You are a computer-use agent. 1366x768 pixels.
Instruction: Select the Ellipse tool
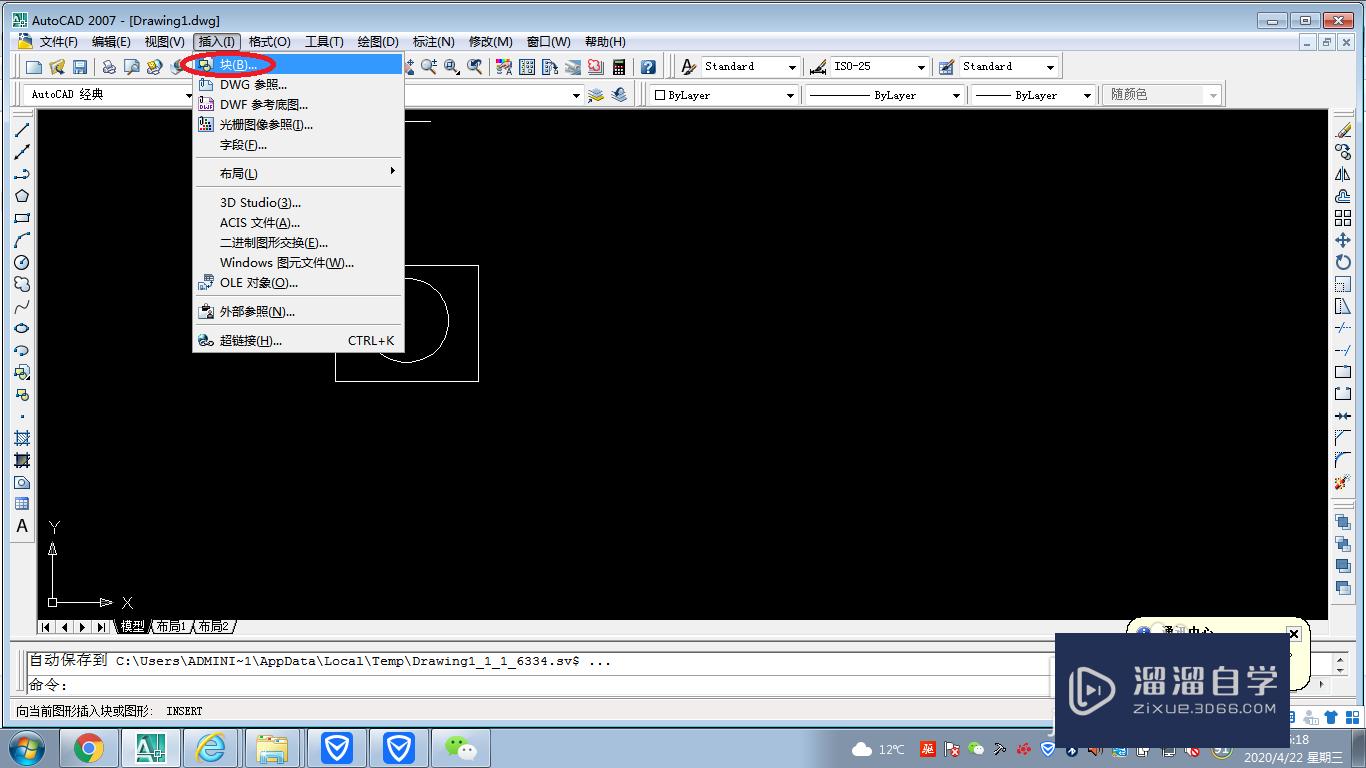coord(22,328)
